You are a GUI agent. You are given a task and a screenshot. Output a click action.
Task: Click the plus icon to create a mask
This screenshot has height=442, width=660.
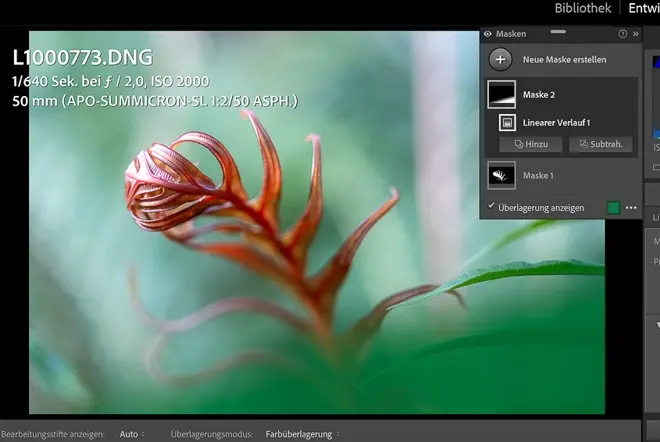click(x=501, y=59)
